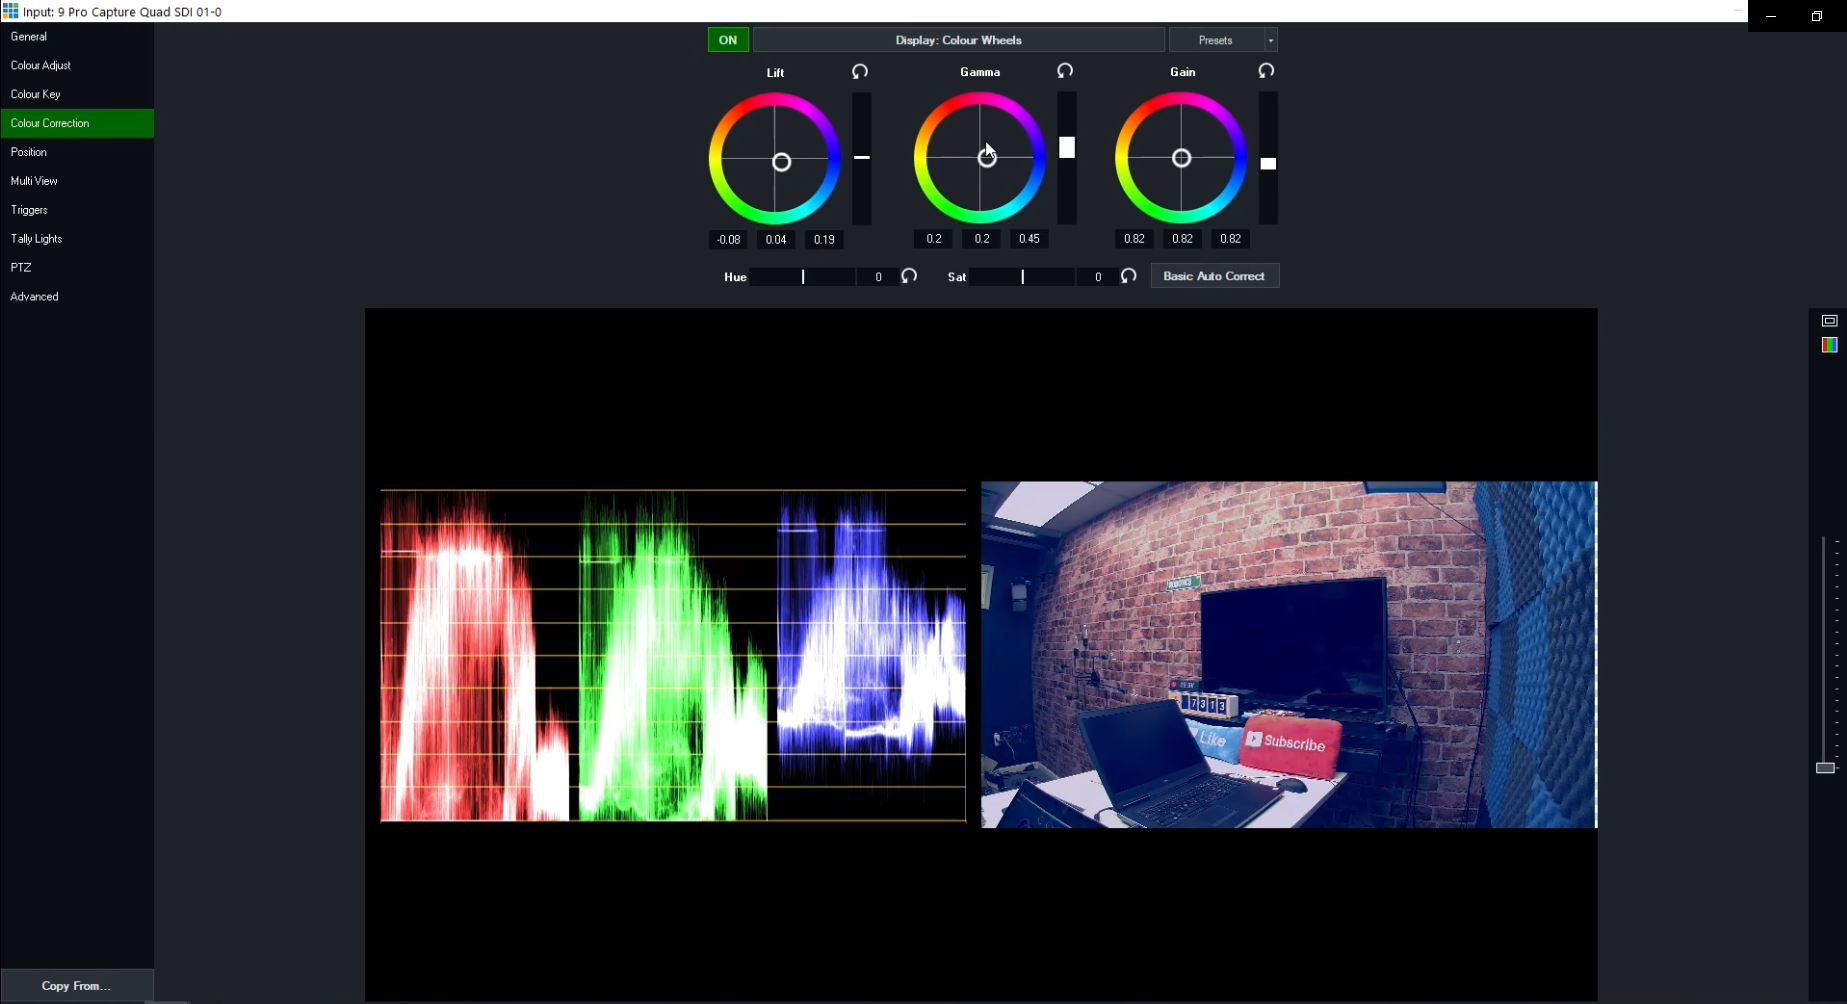
Task: Toggle the colour correction ON button
Action: (x=728, y=40)
